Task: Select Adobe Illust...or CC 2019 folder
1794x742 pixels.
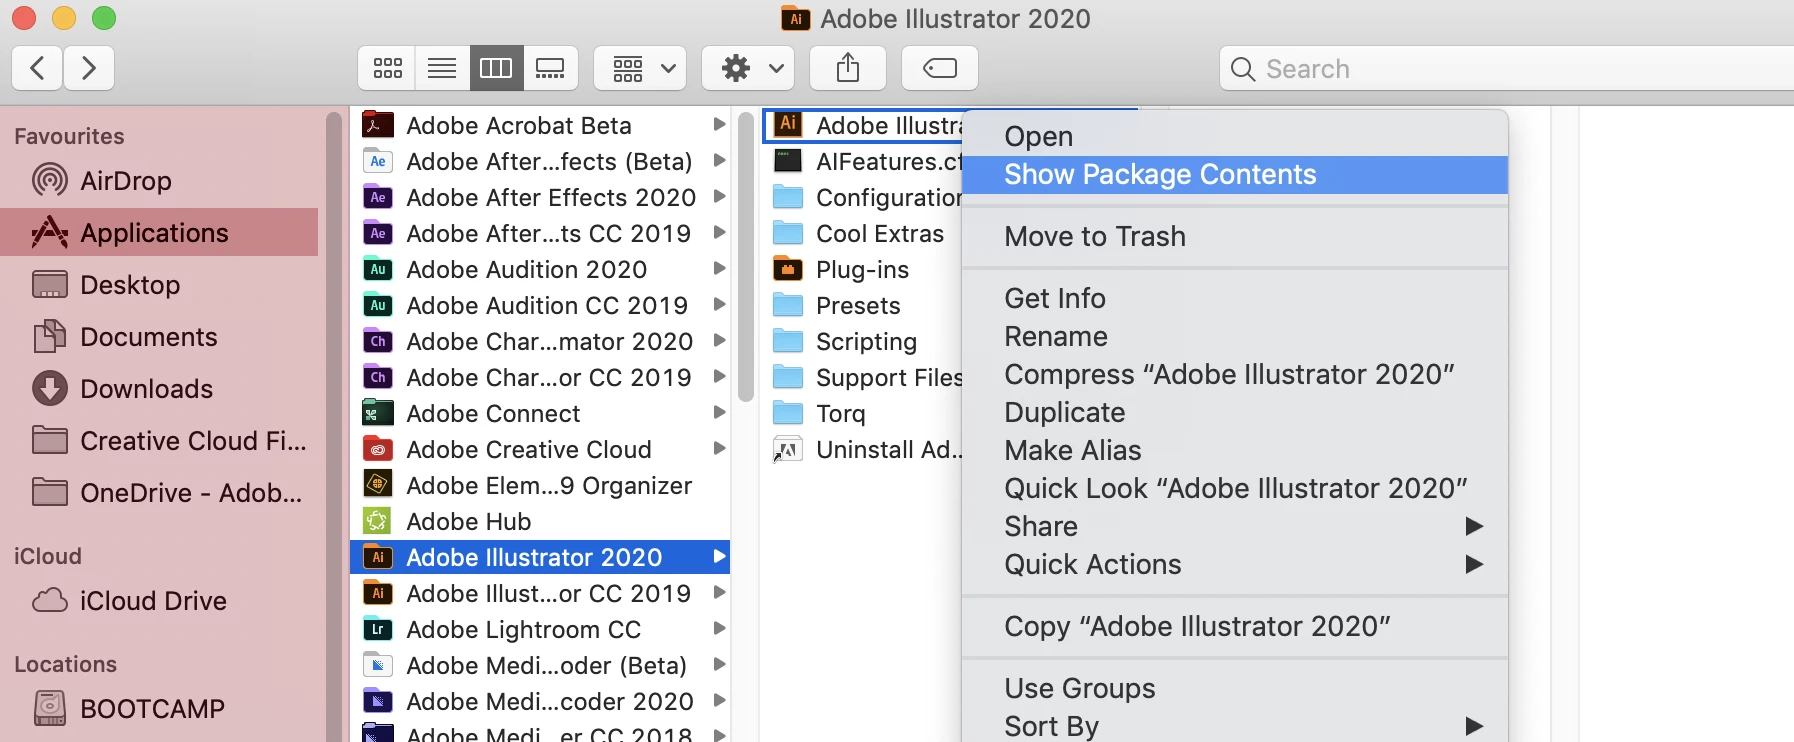Action: pyautogui.click(x=540, y=593)
